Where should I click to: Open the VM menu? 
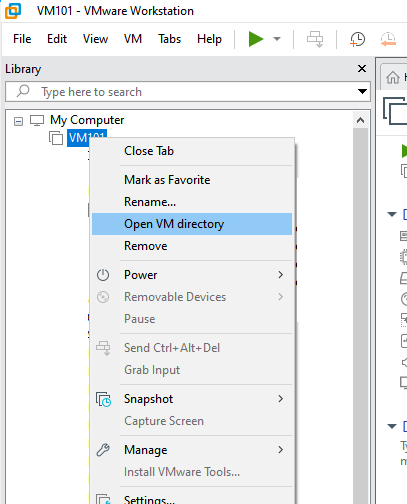tap(133, 39)
